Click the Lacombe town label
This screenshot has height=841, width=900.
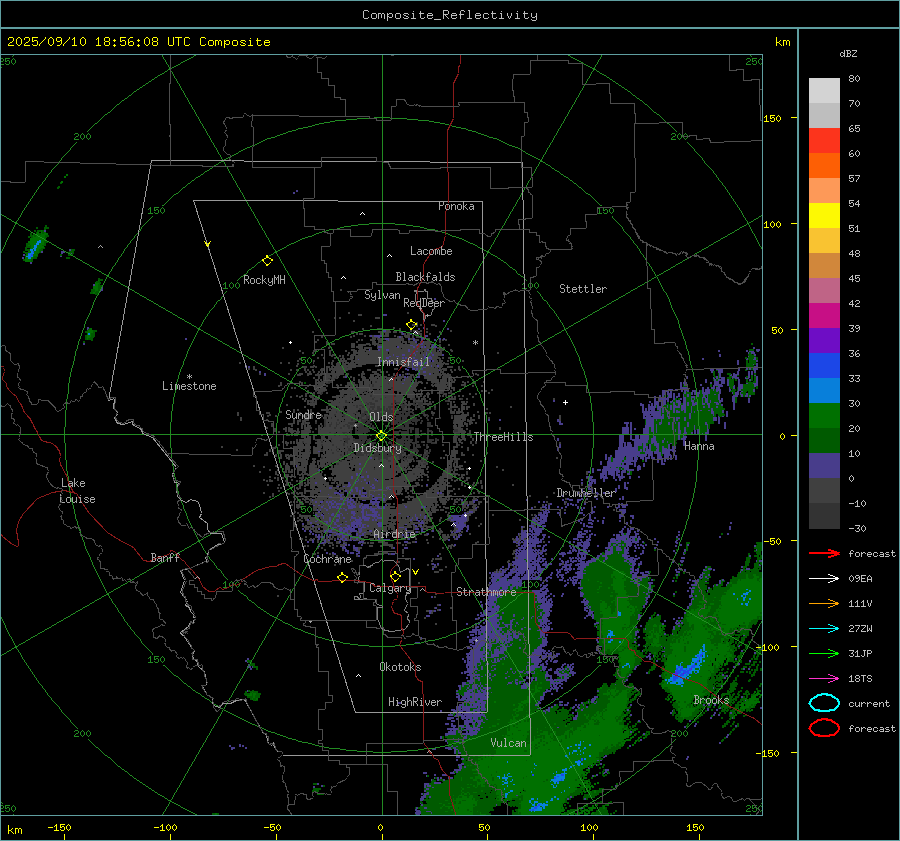(x=431, y=251)
